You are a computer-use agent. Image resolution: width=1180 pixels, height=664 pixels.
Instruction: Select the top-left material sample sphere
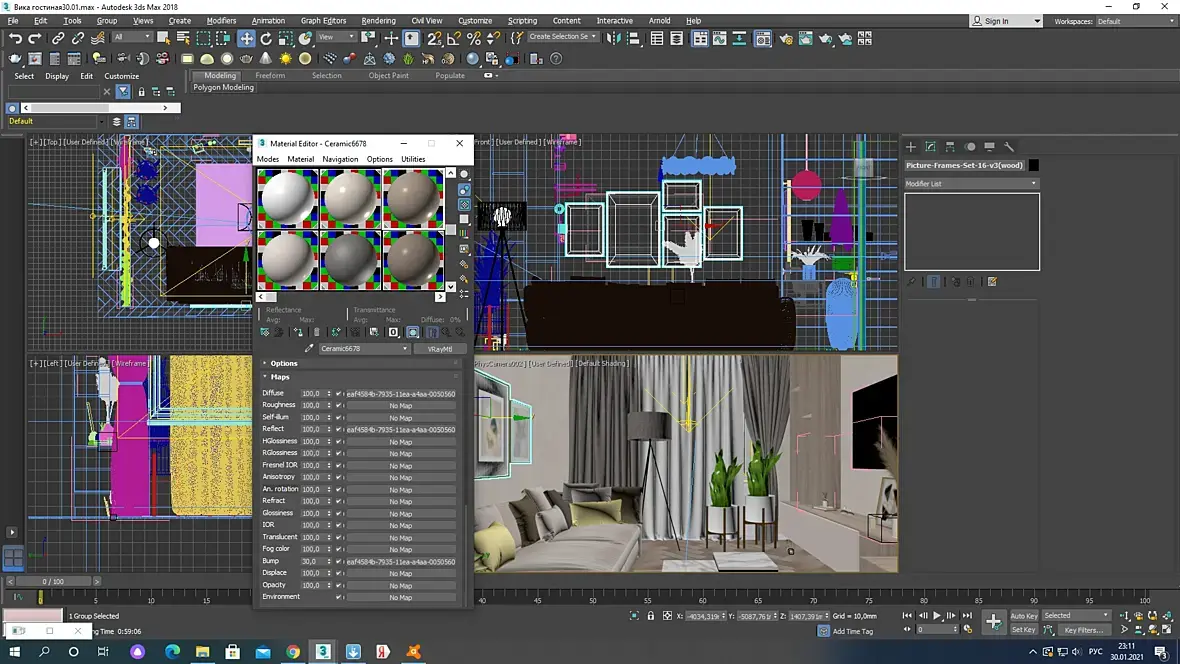(288, 198)
